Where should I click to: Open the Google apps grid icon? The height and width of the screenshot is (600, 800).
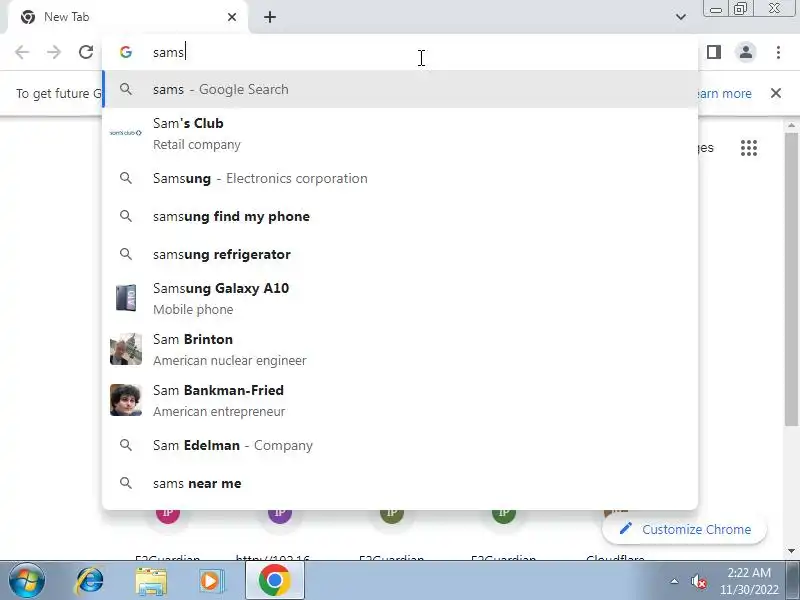(748, 148)
